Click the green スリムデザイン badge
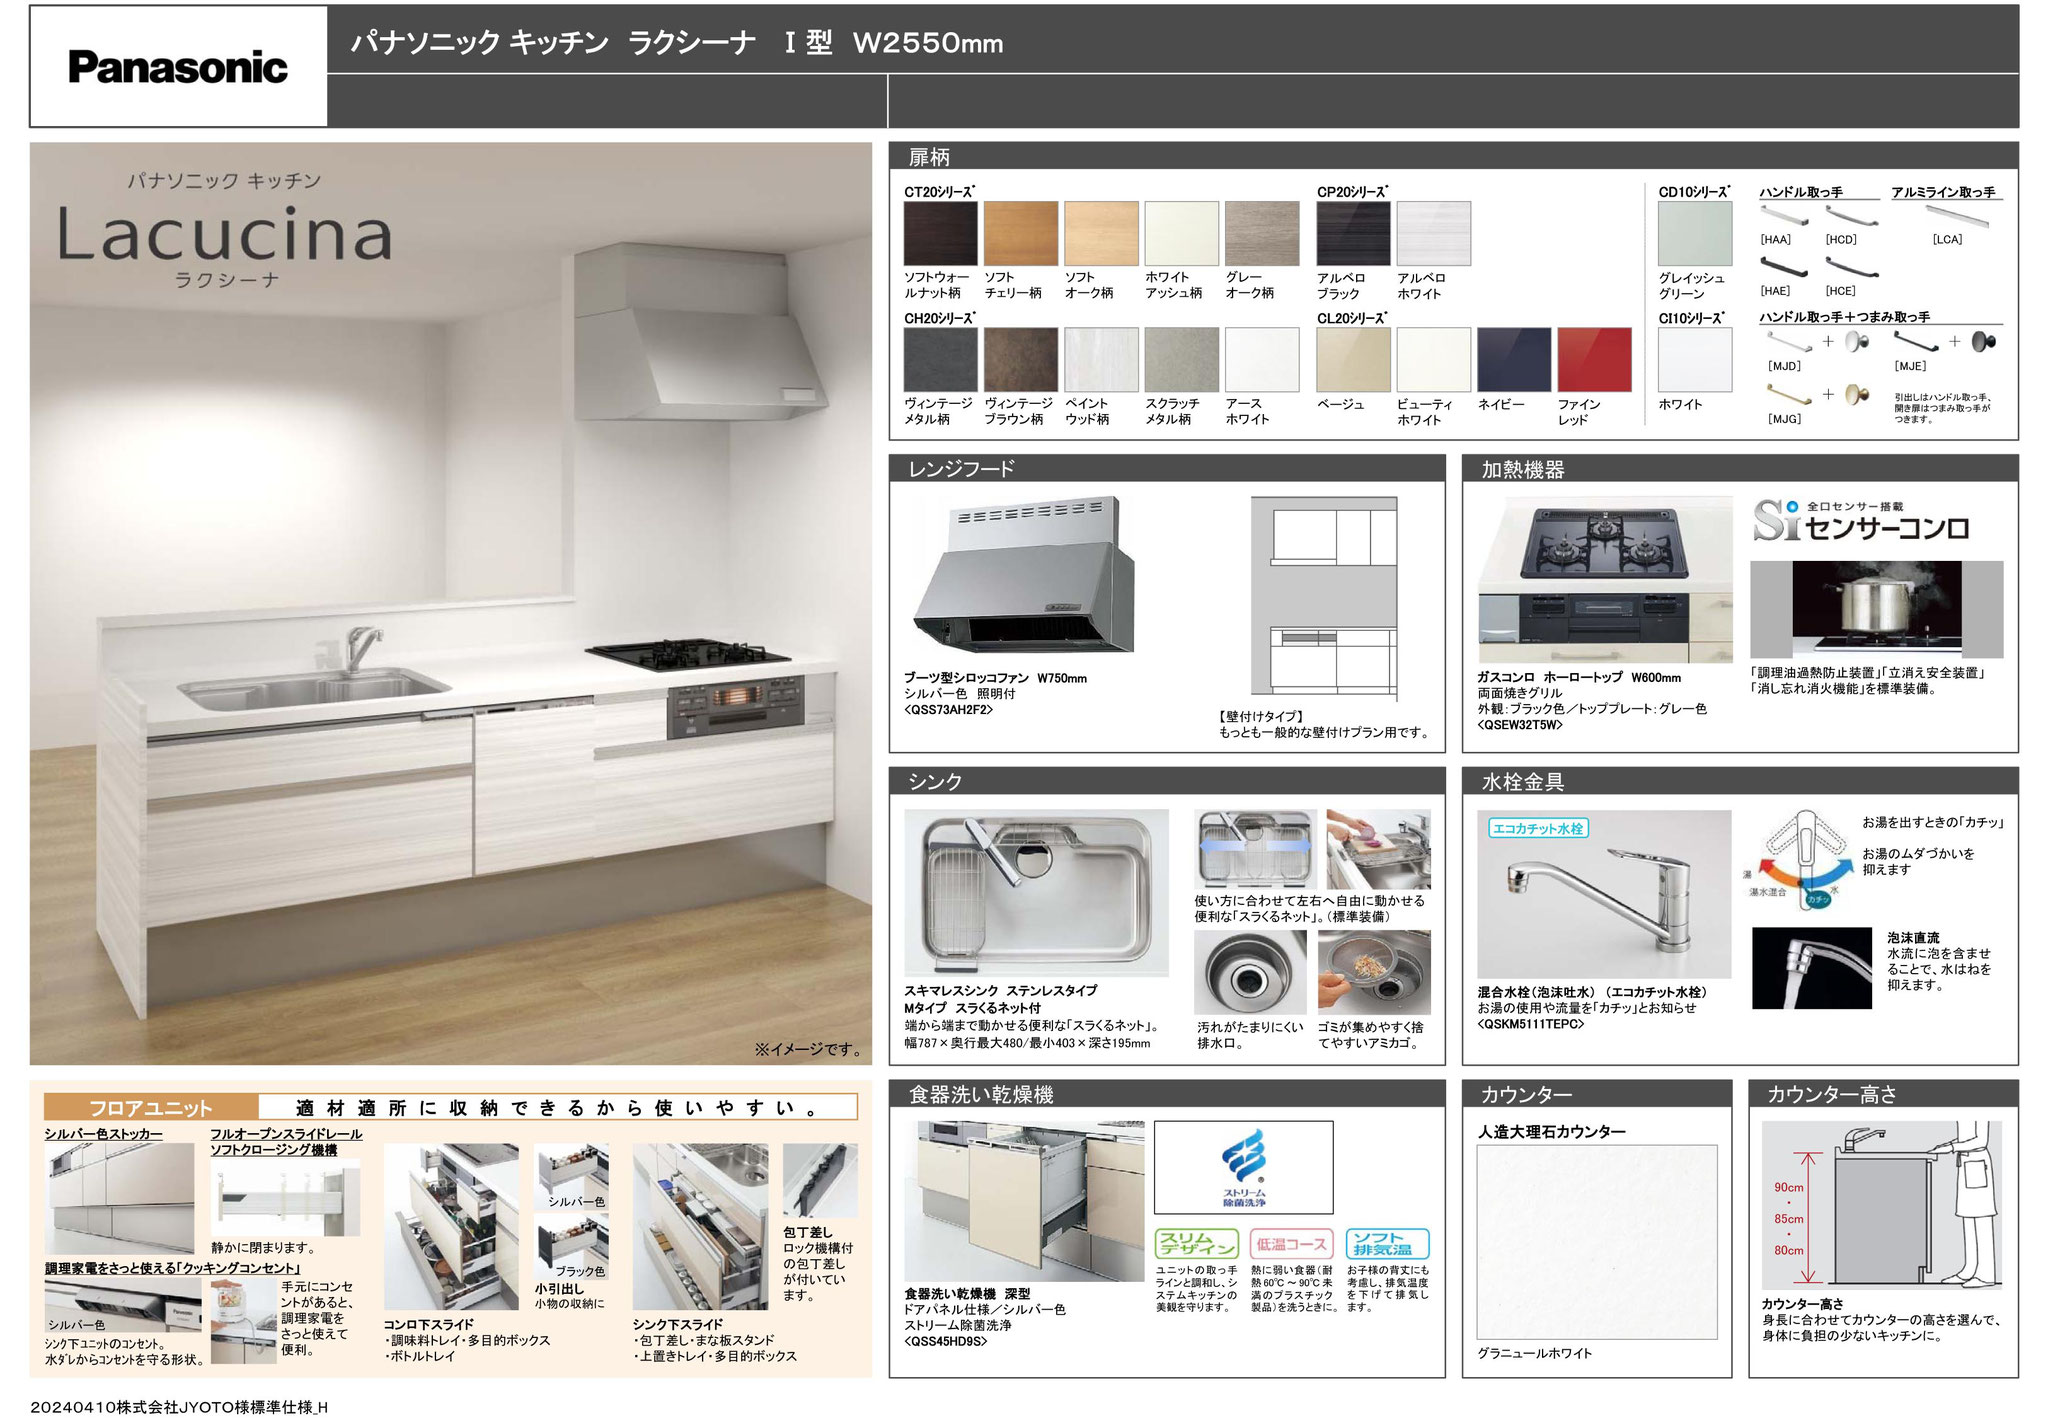Screen dimensions: 2048x1418 [x=1196, y=1243]
